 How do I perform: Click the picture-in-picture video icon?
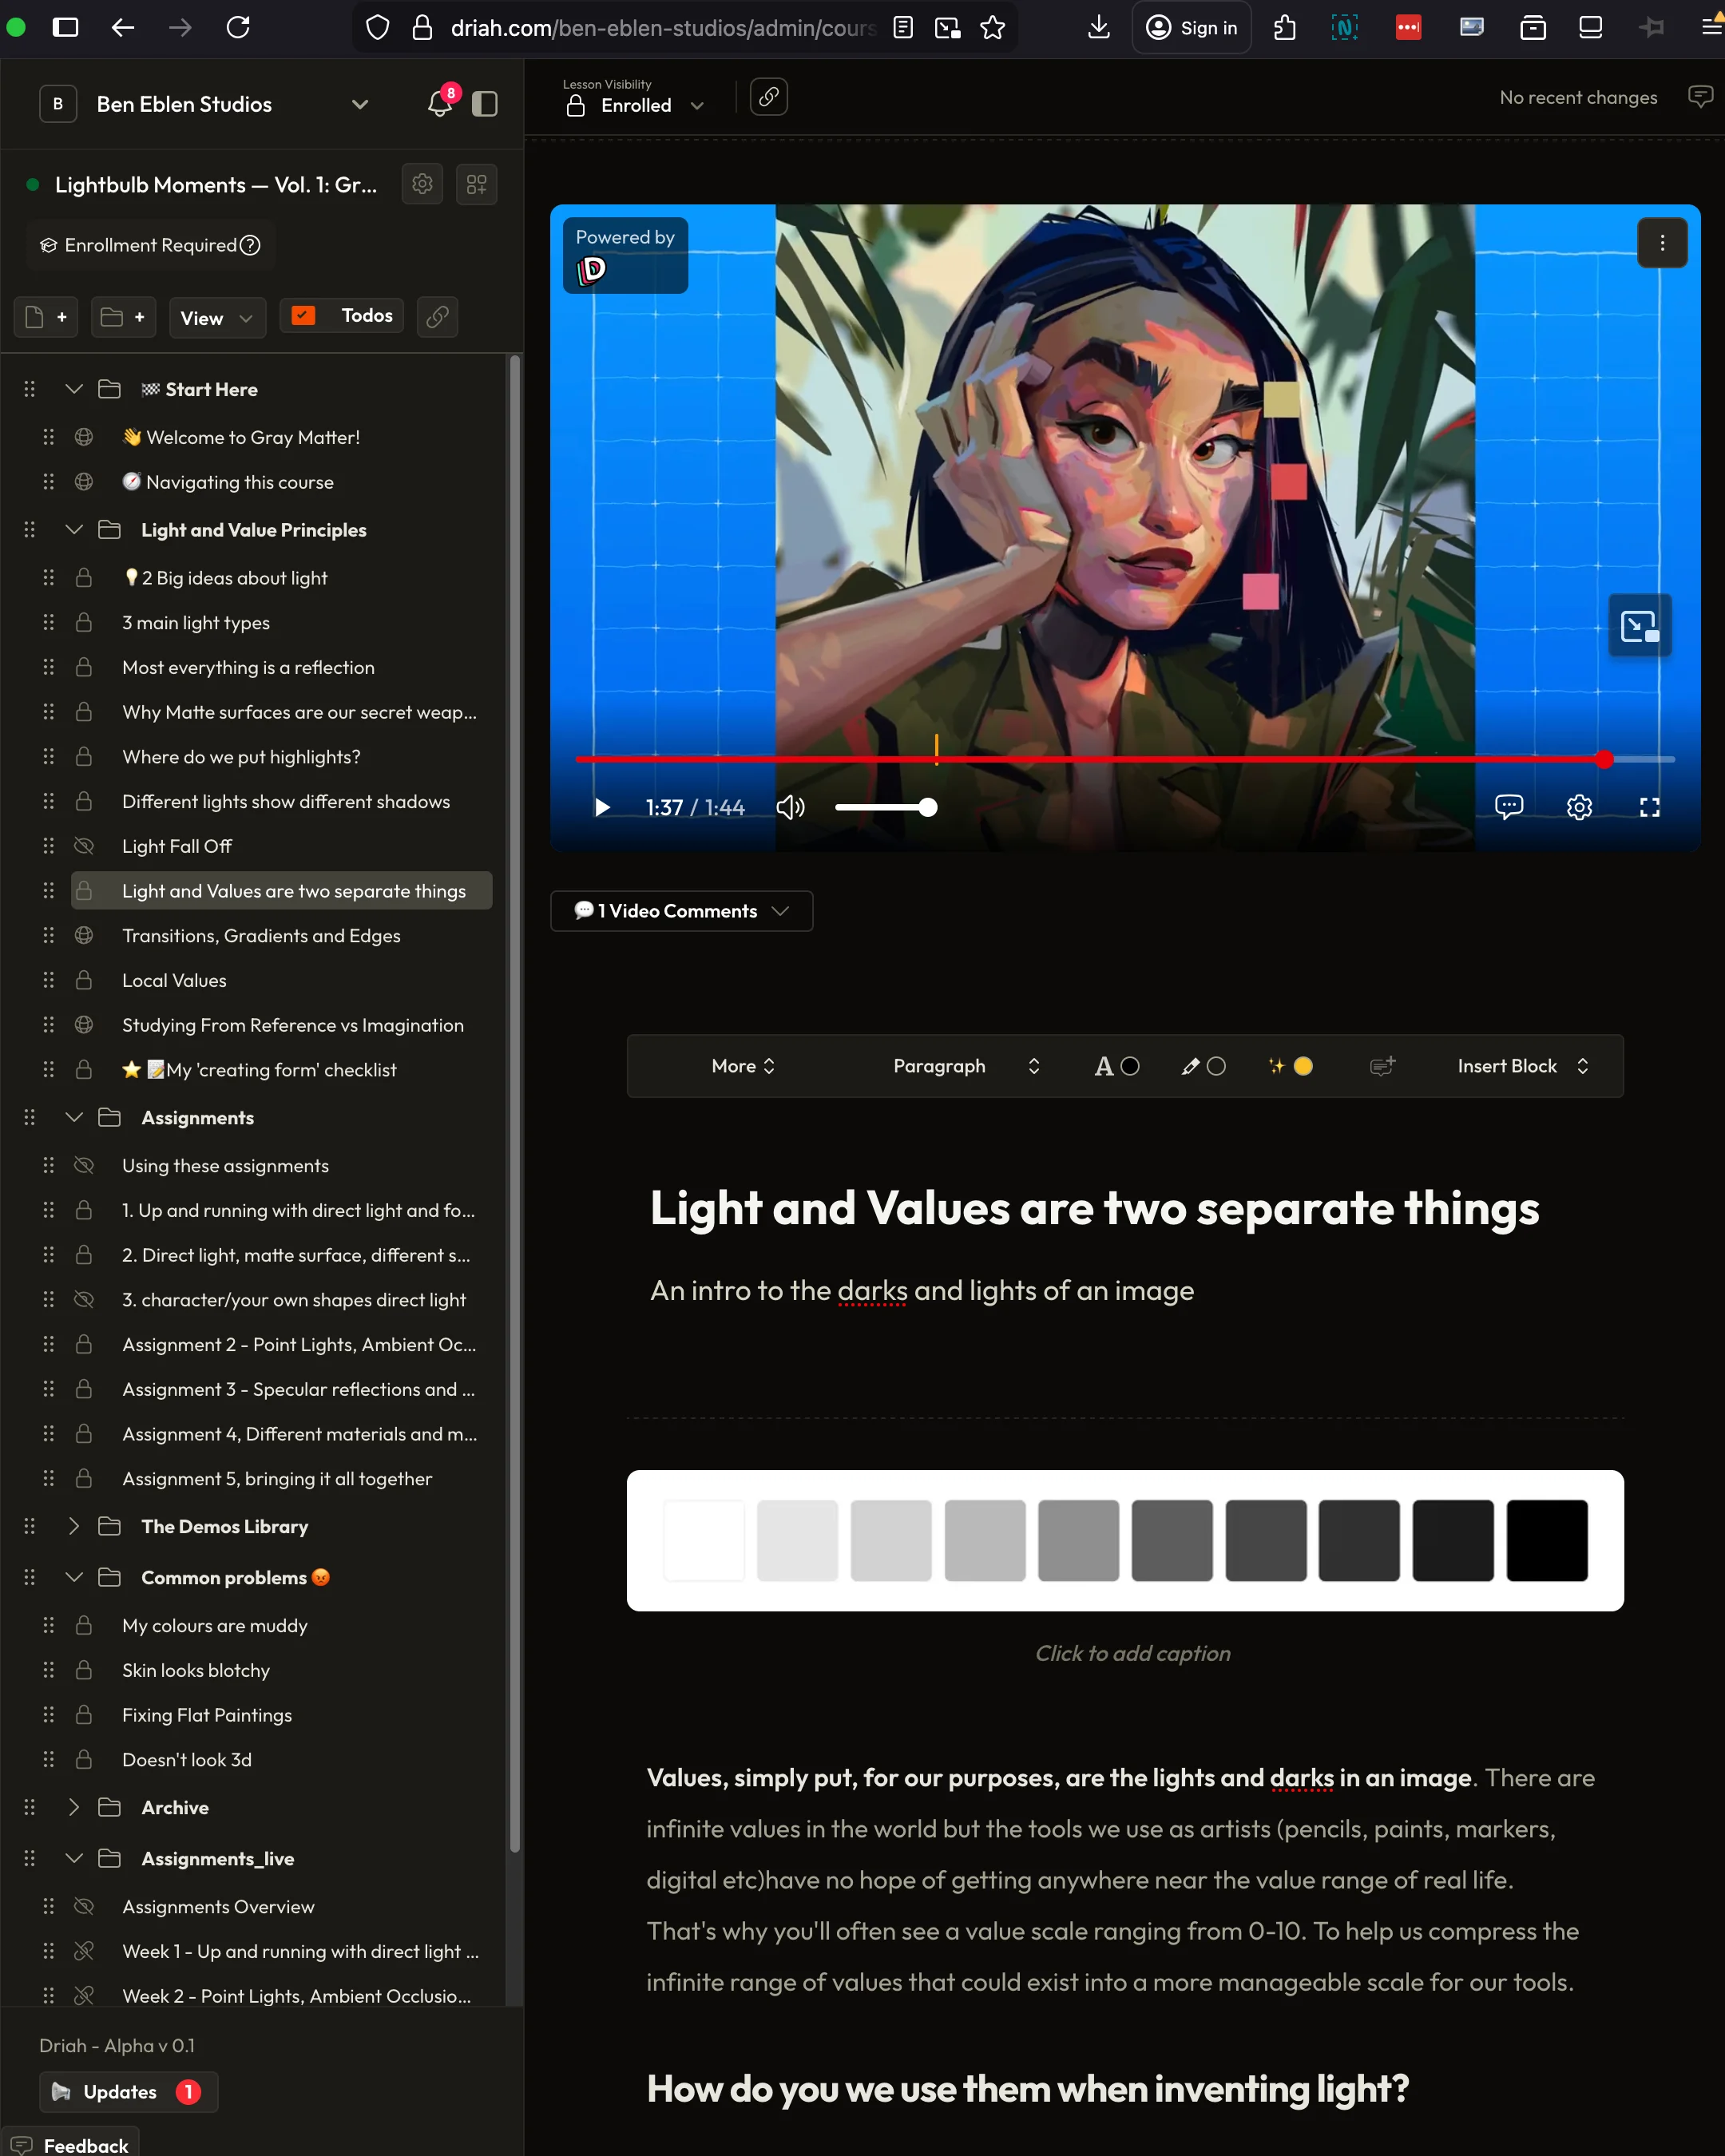[1639, 627]
